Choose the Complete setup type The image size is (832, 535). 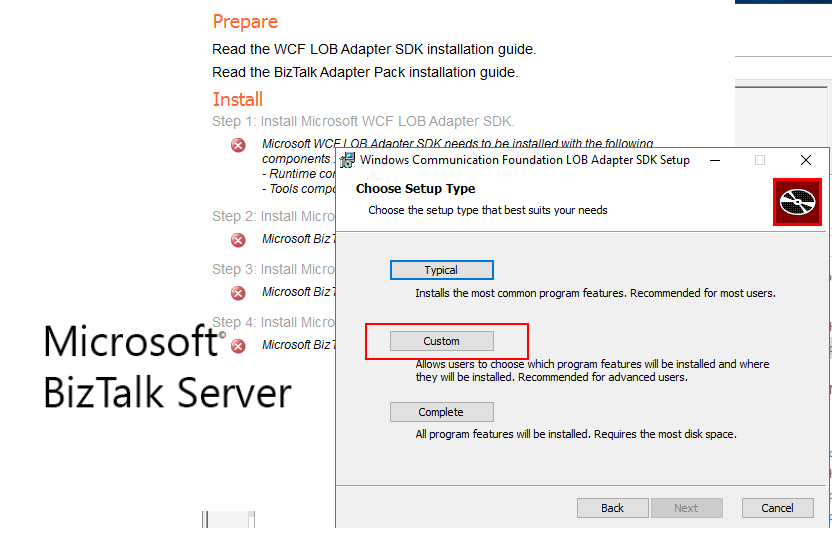click(441, 412)
